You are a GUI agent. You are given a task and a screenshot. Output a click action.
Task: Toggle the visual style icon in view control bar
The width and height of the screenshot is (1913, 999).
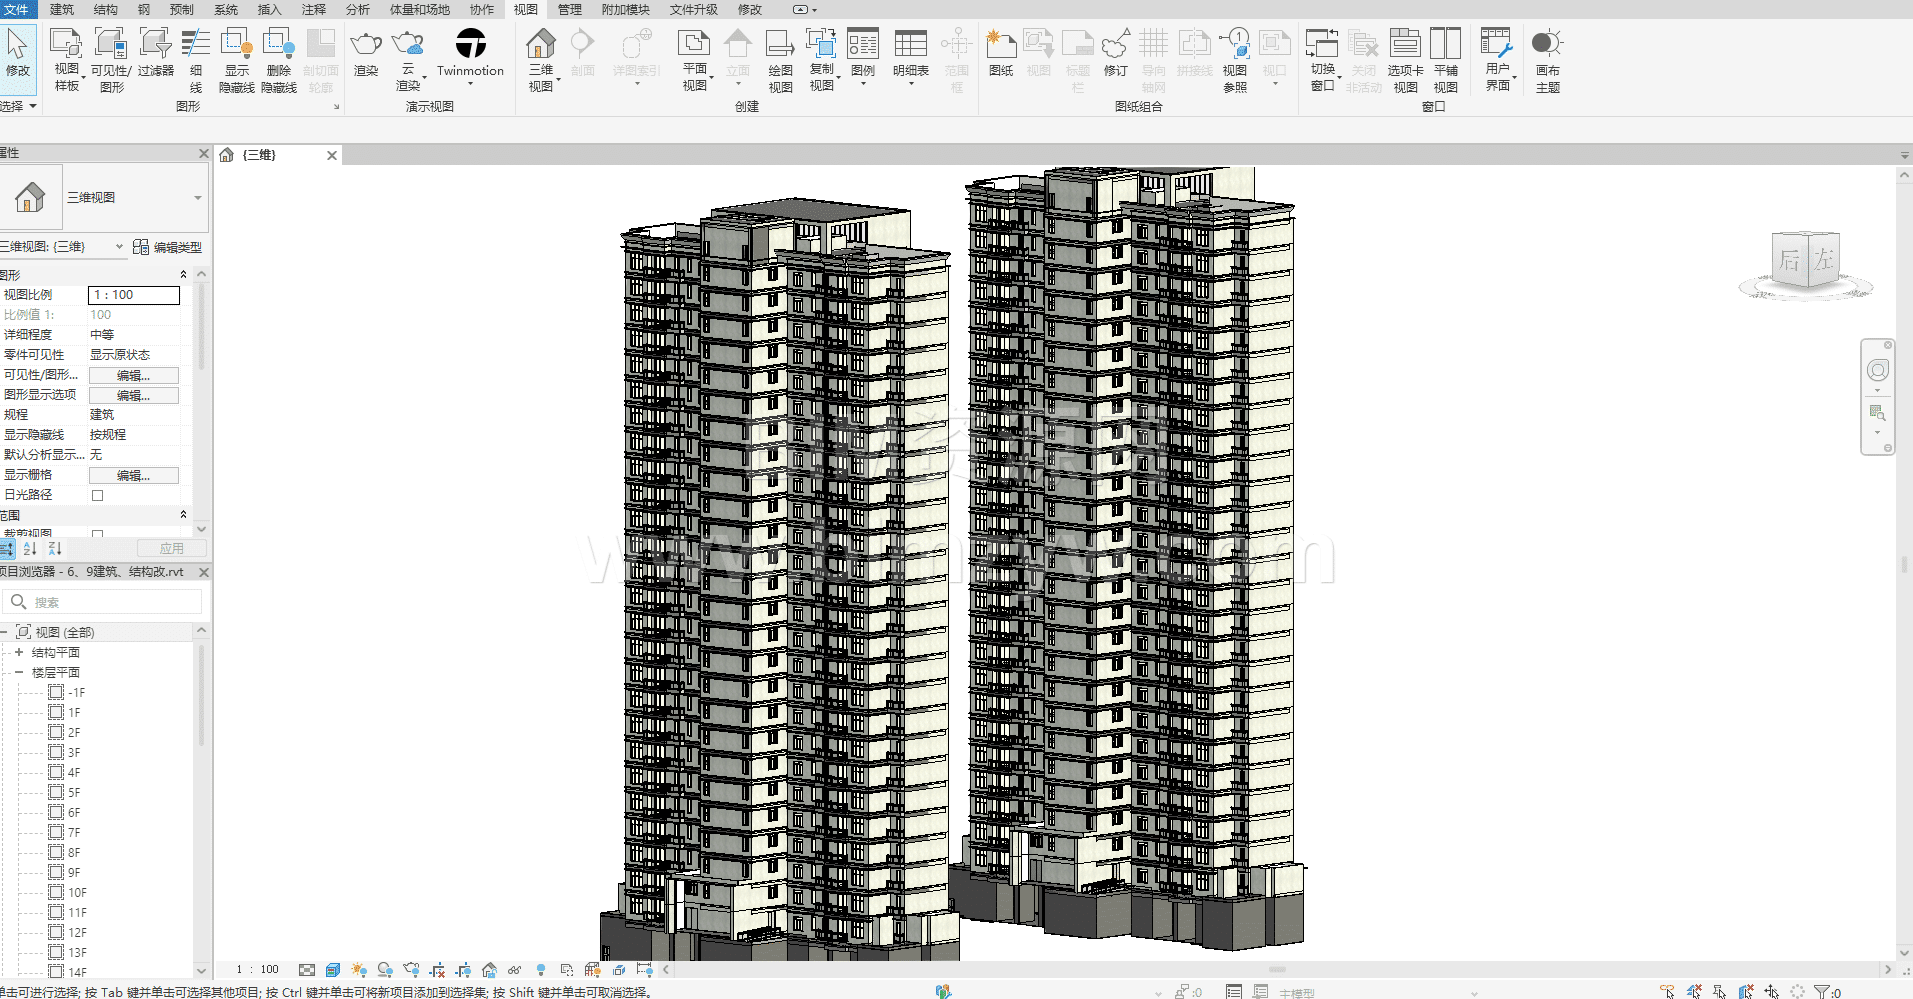coord(333,970)
